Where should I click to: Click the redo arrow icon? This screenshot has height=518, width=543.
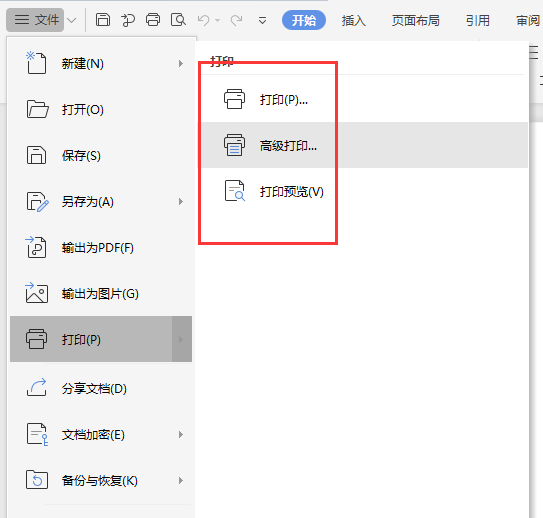coord(237,20)
